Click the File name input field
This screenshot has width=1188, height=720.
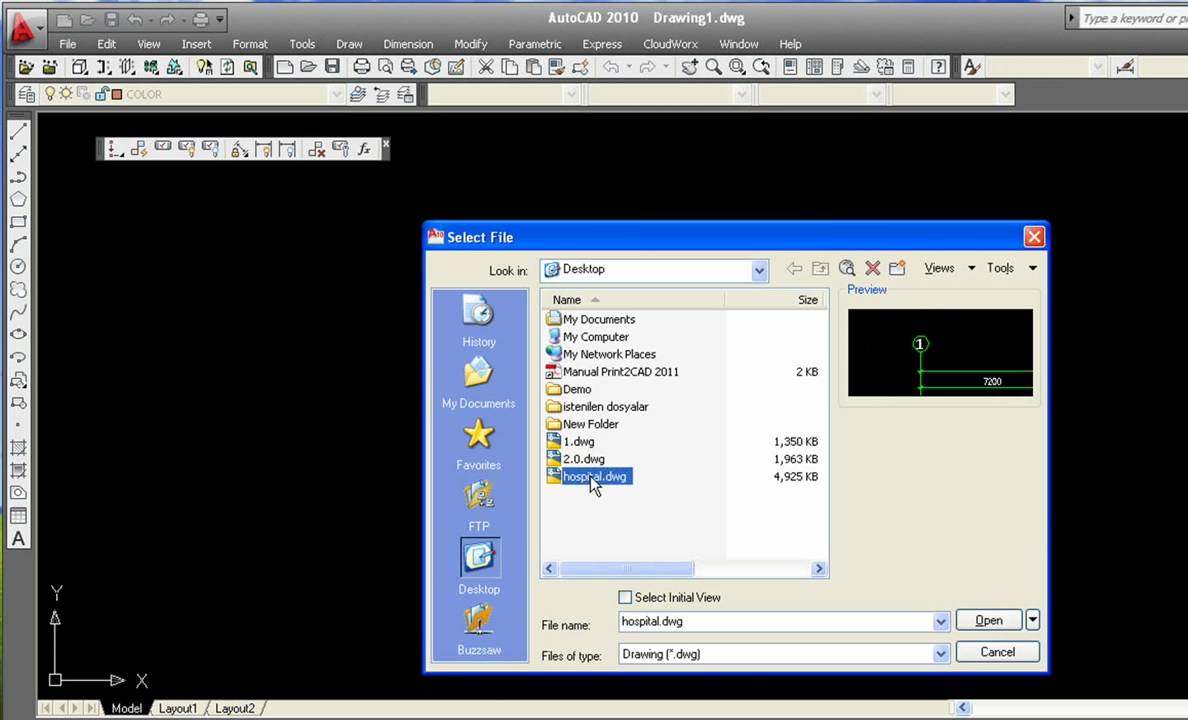(776, 621)
